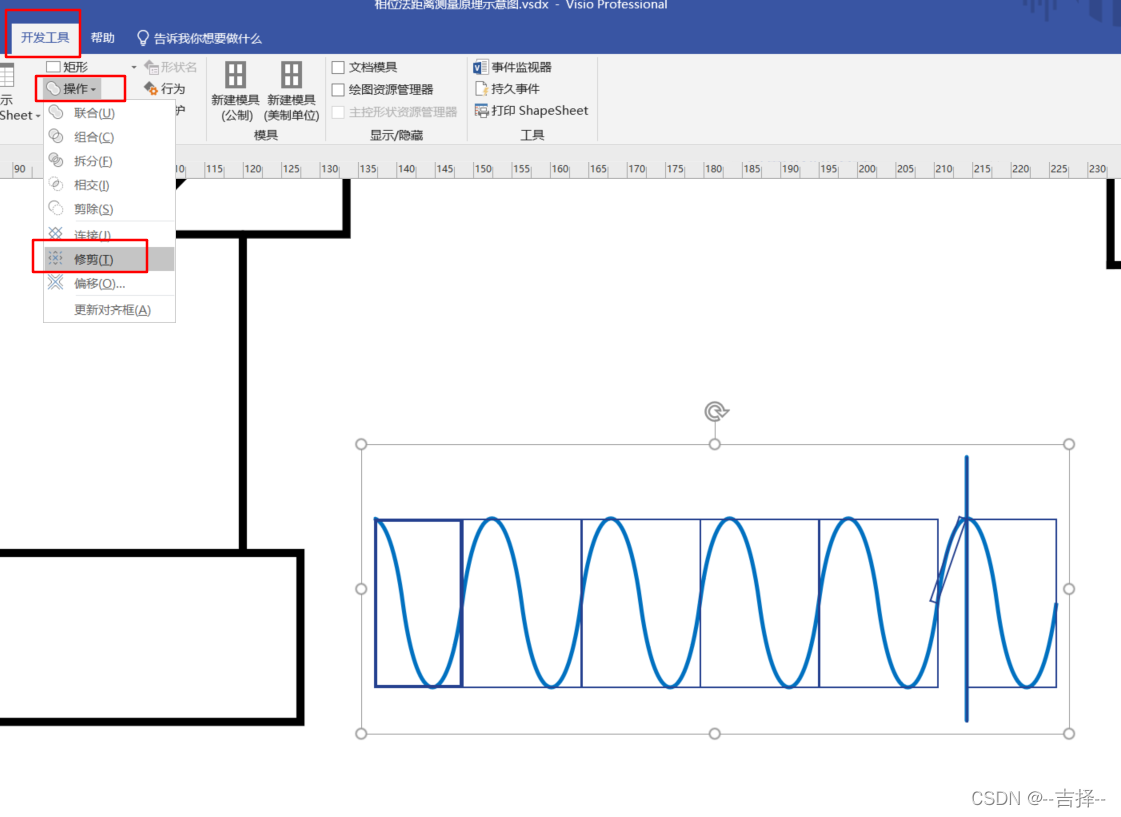Open the dropdown arrow beside 矩形
The image size is (1121, 817).
134,67
